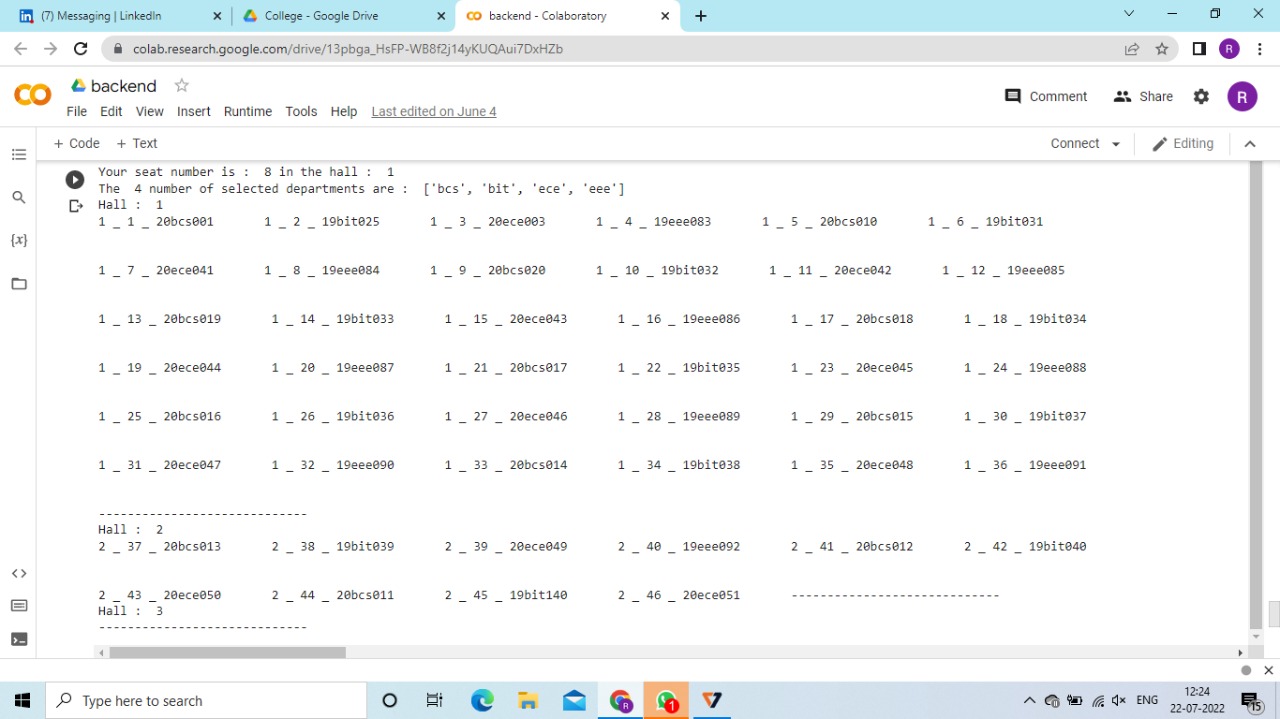Clear the cell output icon

click(75, 206)
